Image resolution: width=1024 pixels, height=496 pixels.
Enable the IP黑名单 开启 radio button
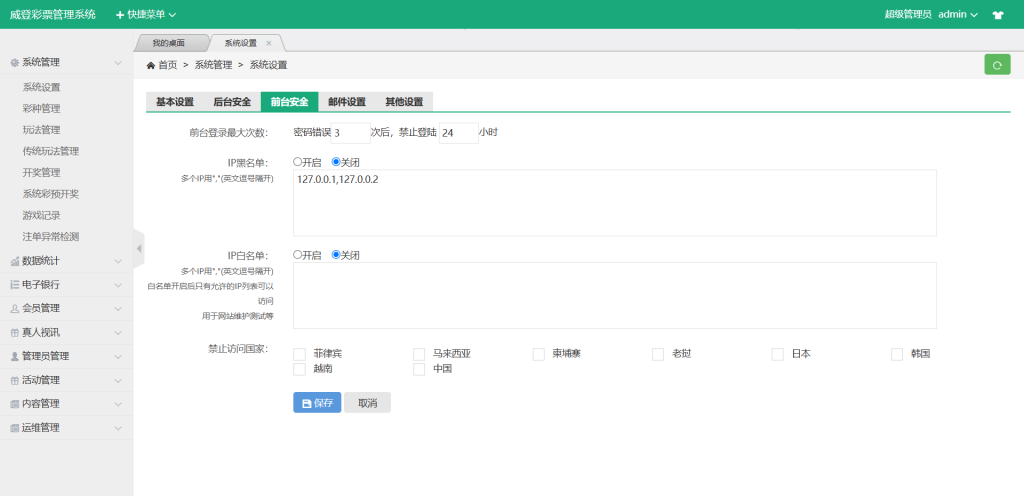tap(297, 161)
